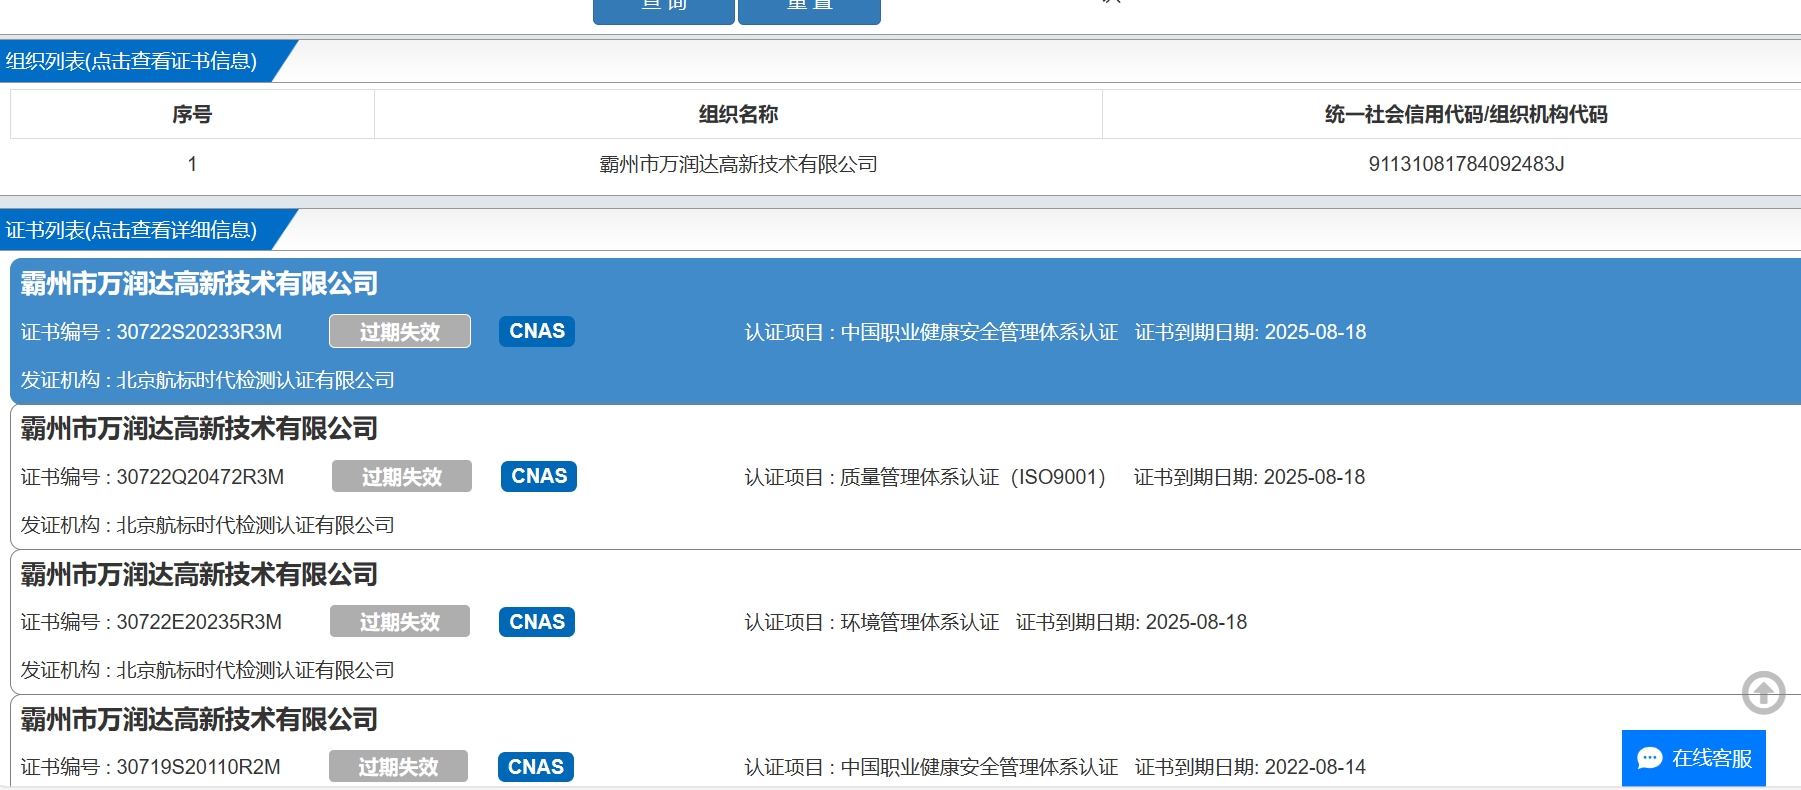
Task: Select the 组织列表(点击查看证书信息) section header
Action: (132, 61)
